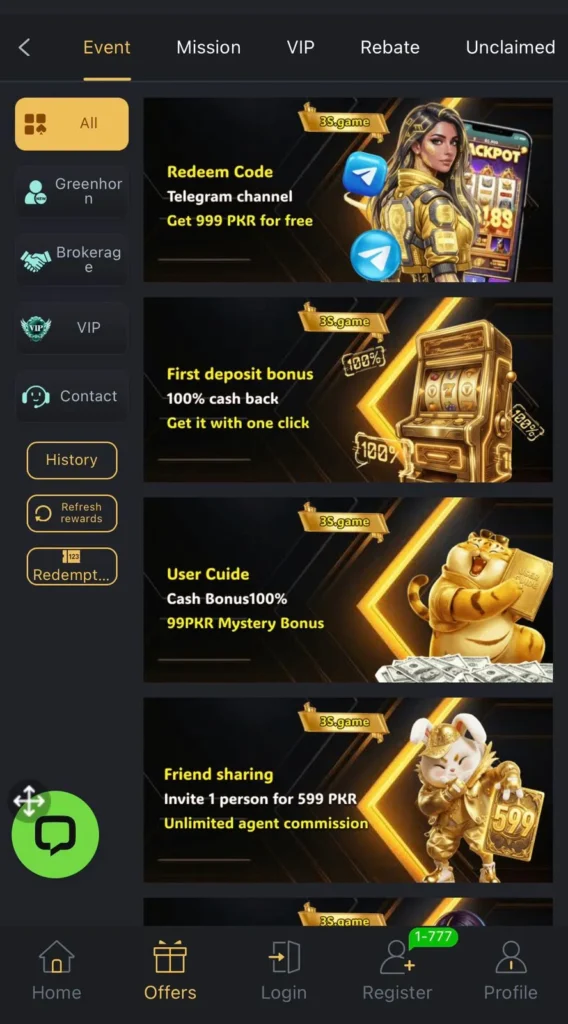Click the move crosshair arrows icon
568x1024 pixels.
click(29, 801)
